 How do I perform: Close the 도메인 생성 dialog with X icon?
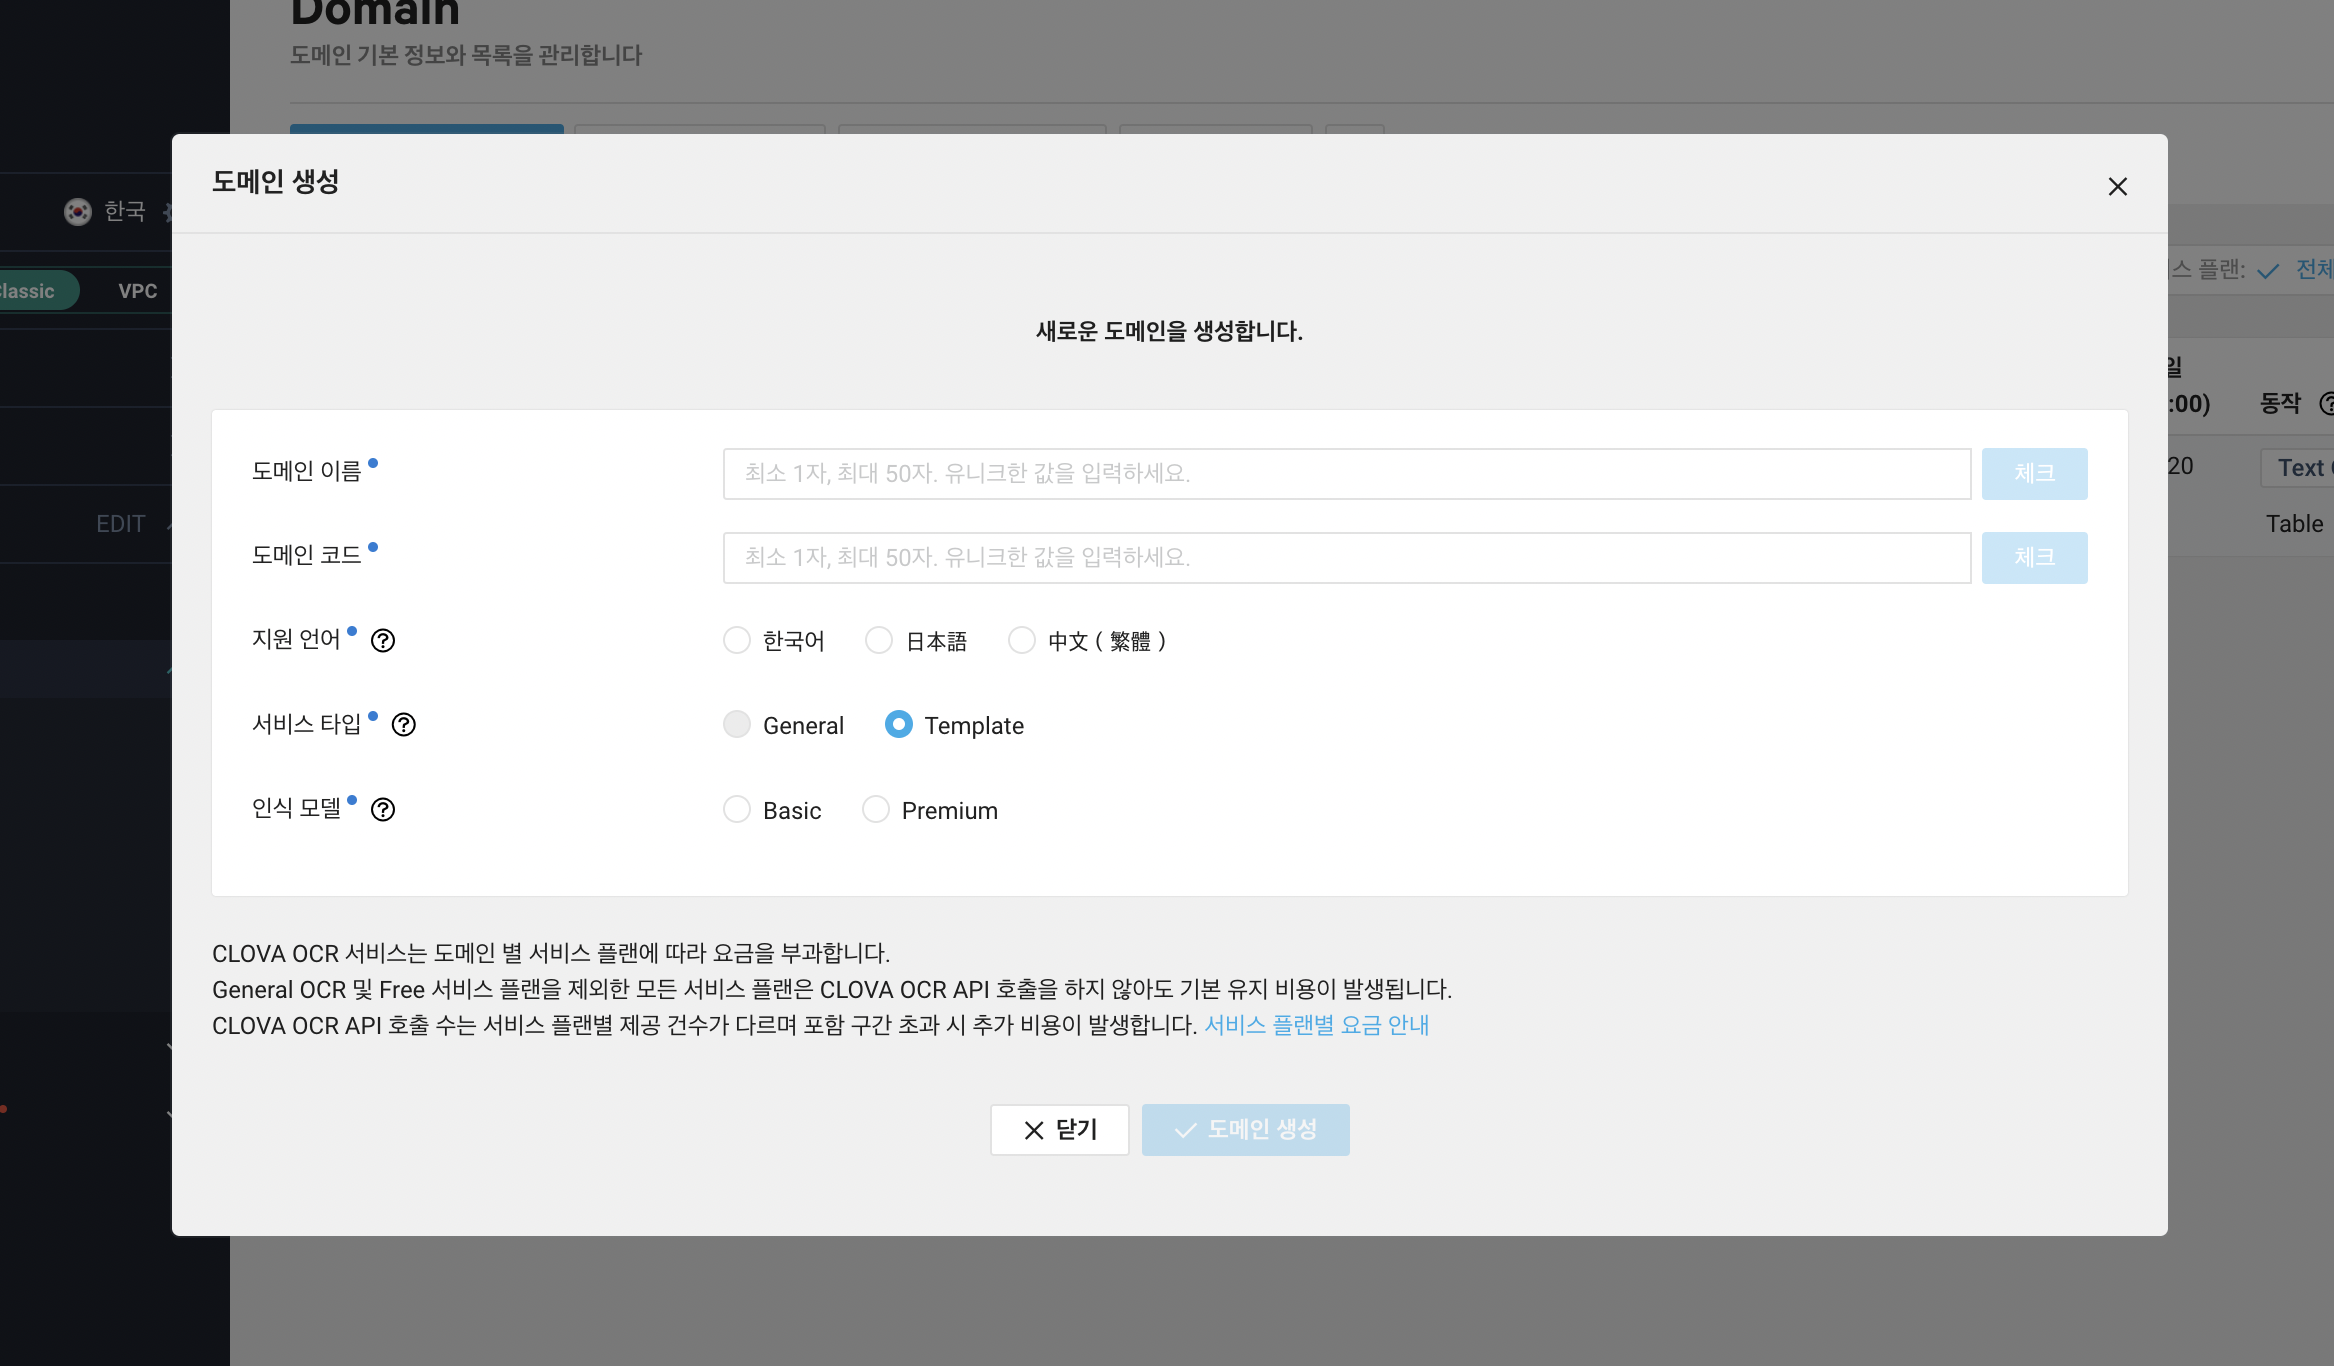tap(2117, 187)
